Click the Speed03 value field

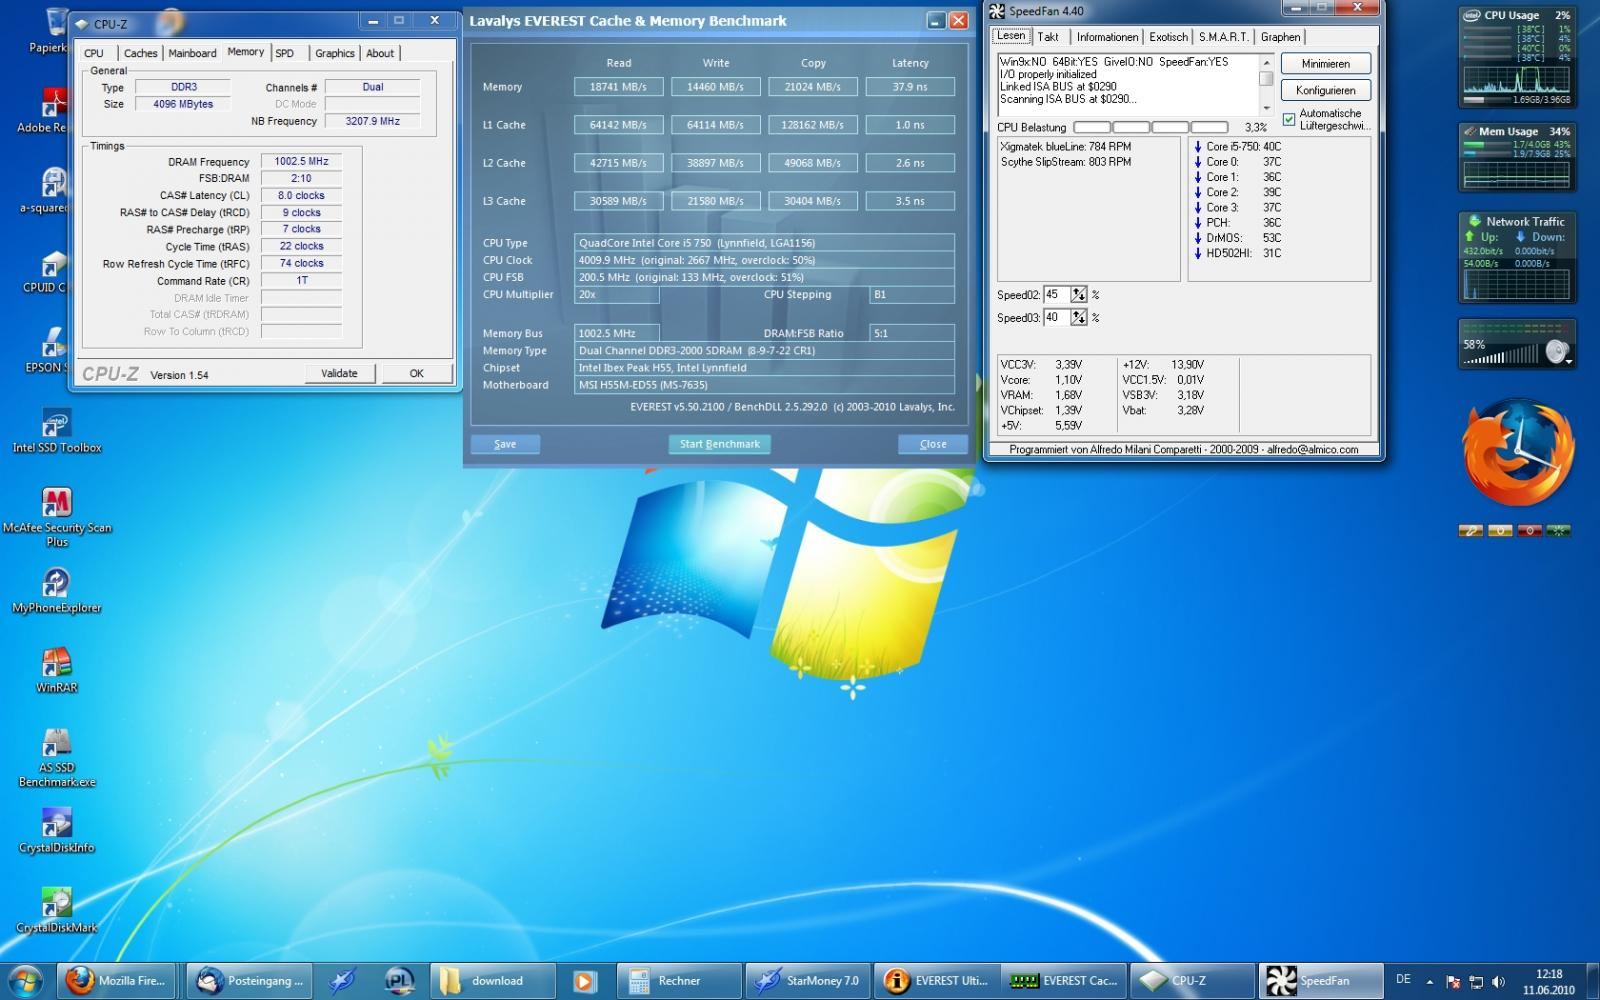click(x=1056, y=317)
